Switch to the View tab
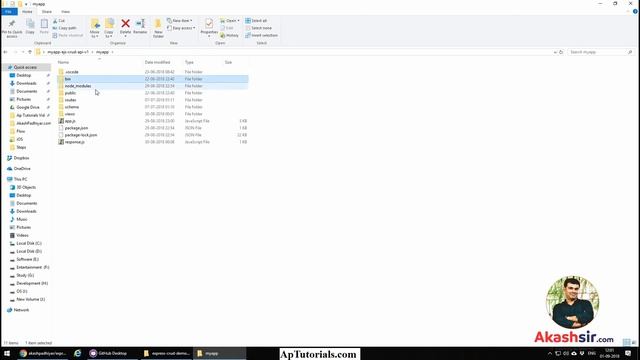The image size is (640, 360). click(65, 11)
